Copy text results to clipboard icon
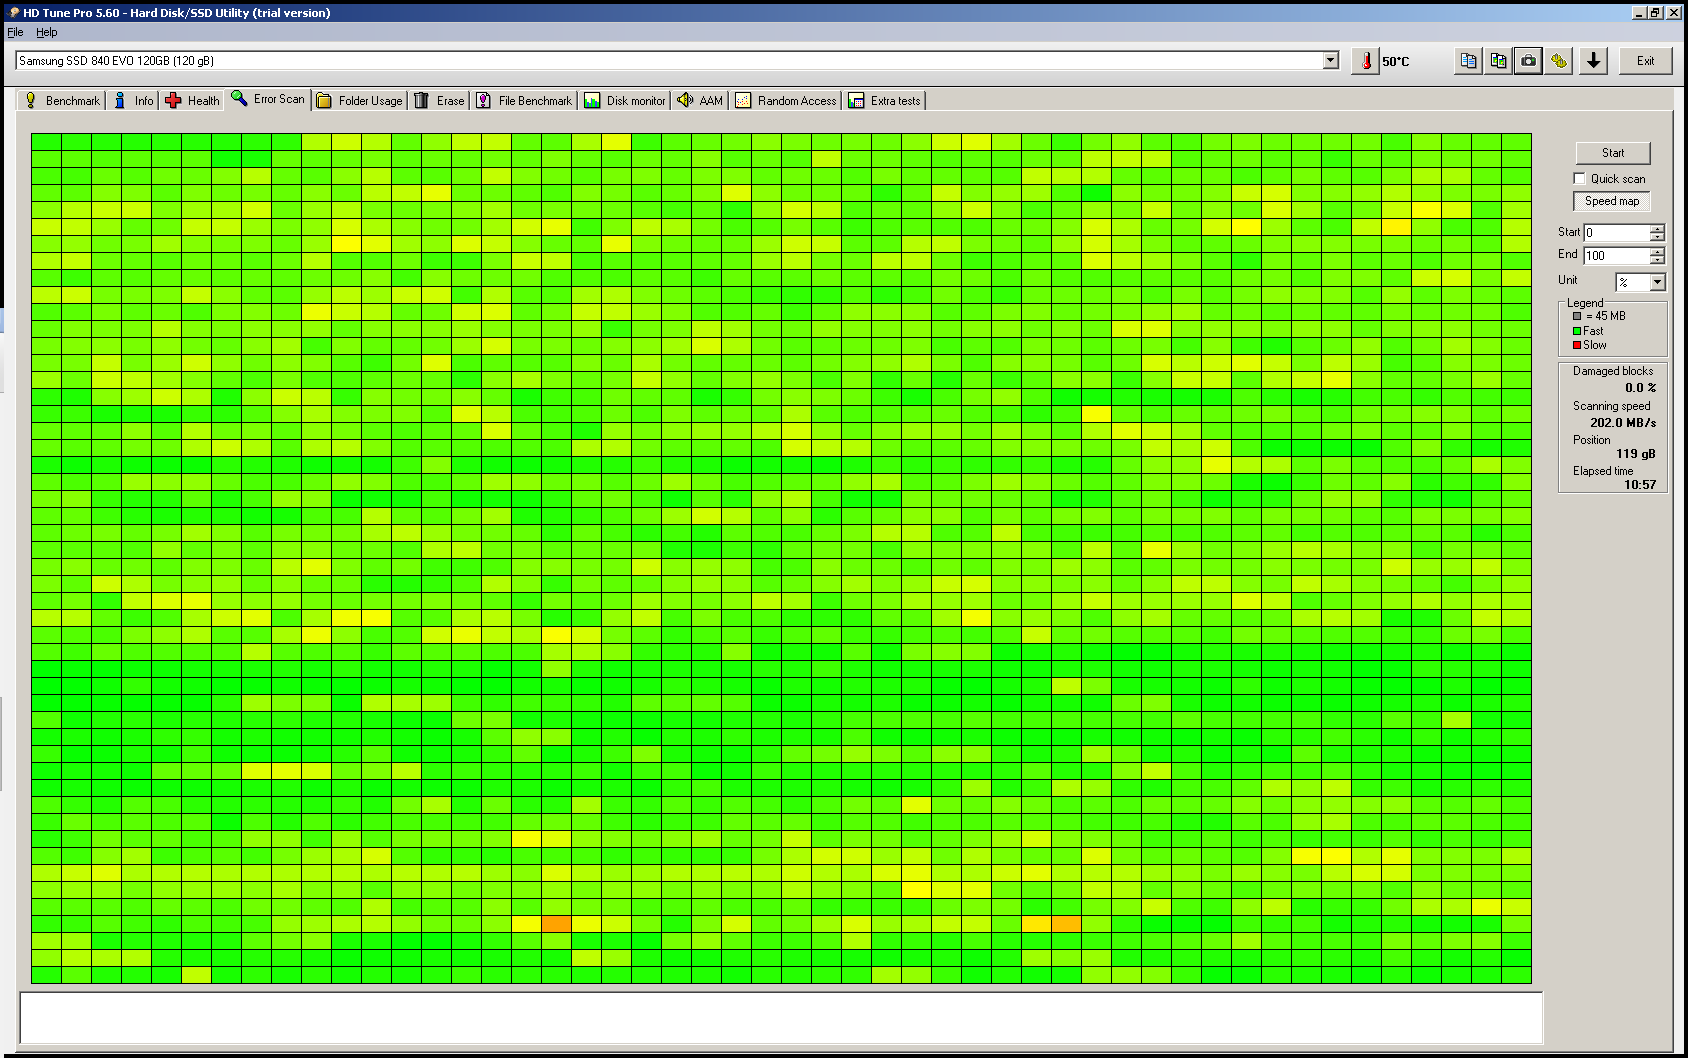The image size is (1688, 1058). pos(1468,61)
